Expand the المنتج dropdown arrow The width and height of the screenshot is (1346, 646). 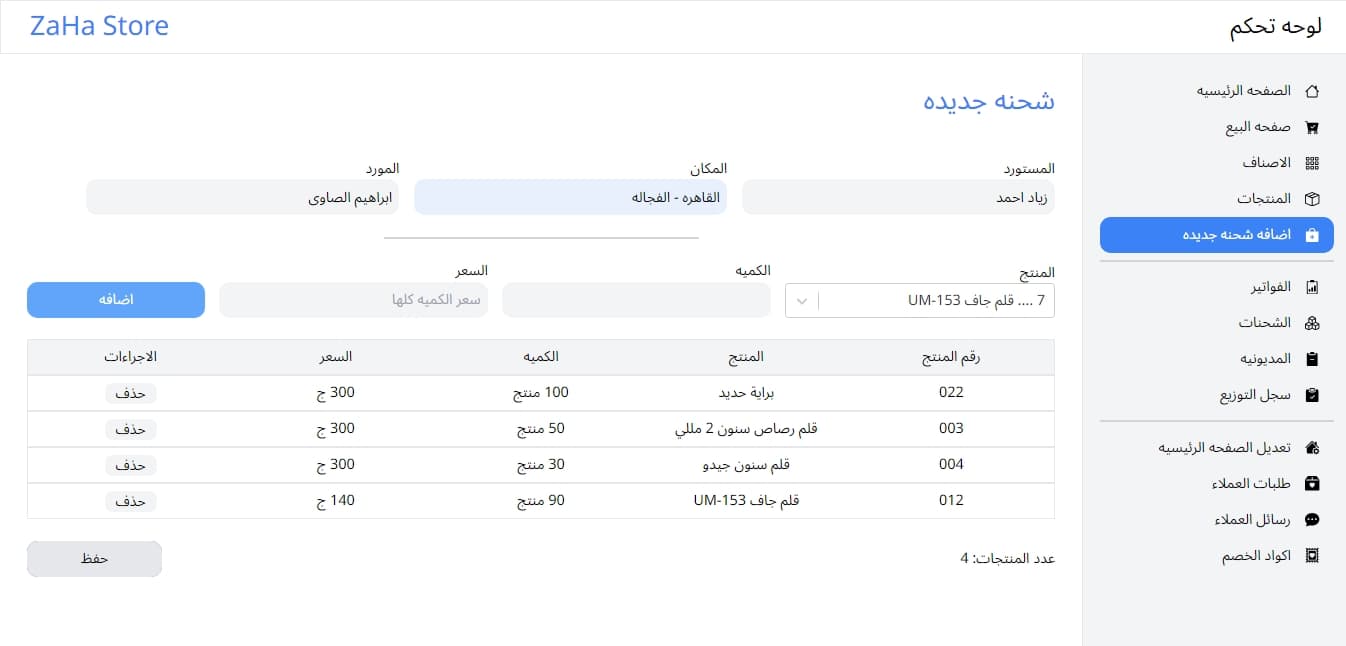(803, 301)
